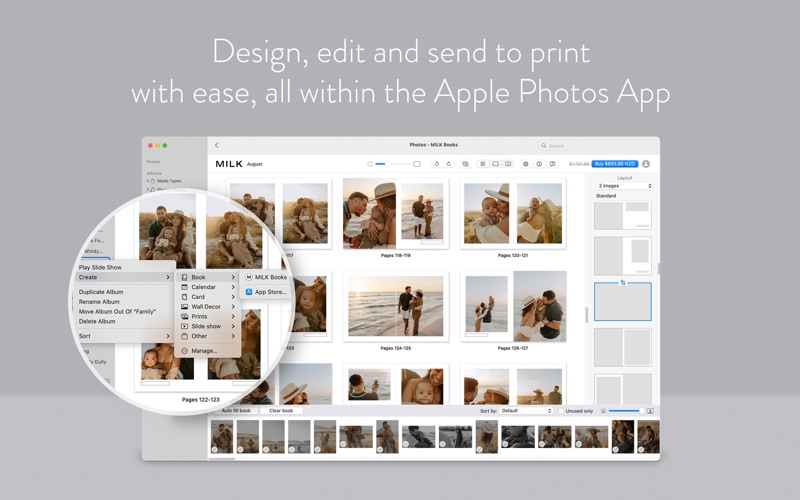
Task: Click Manage… in Create submenu
Action: pyautogui.click(x=204, y=351)
